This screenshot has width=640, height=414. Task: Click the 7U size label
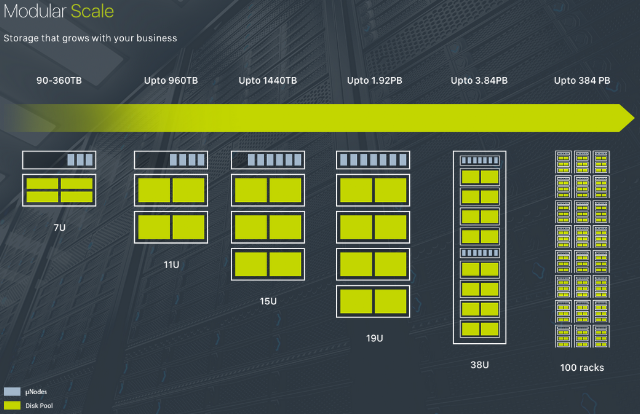pyautogui.click(x=60, y=227)
